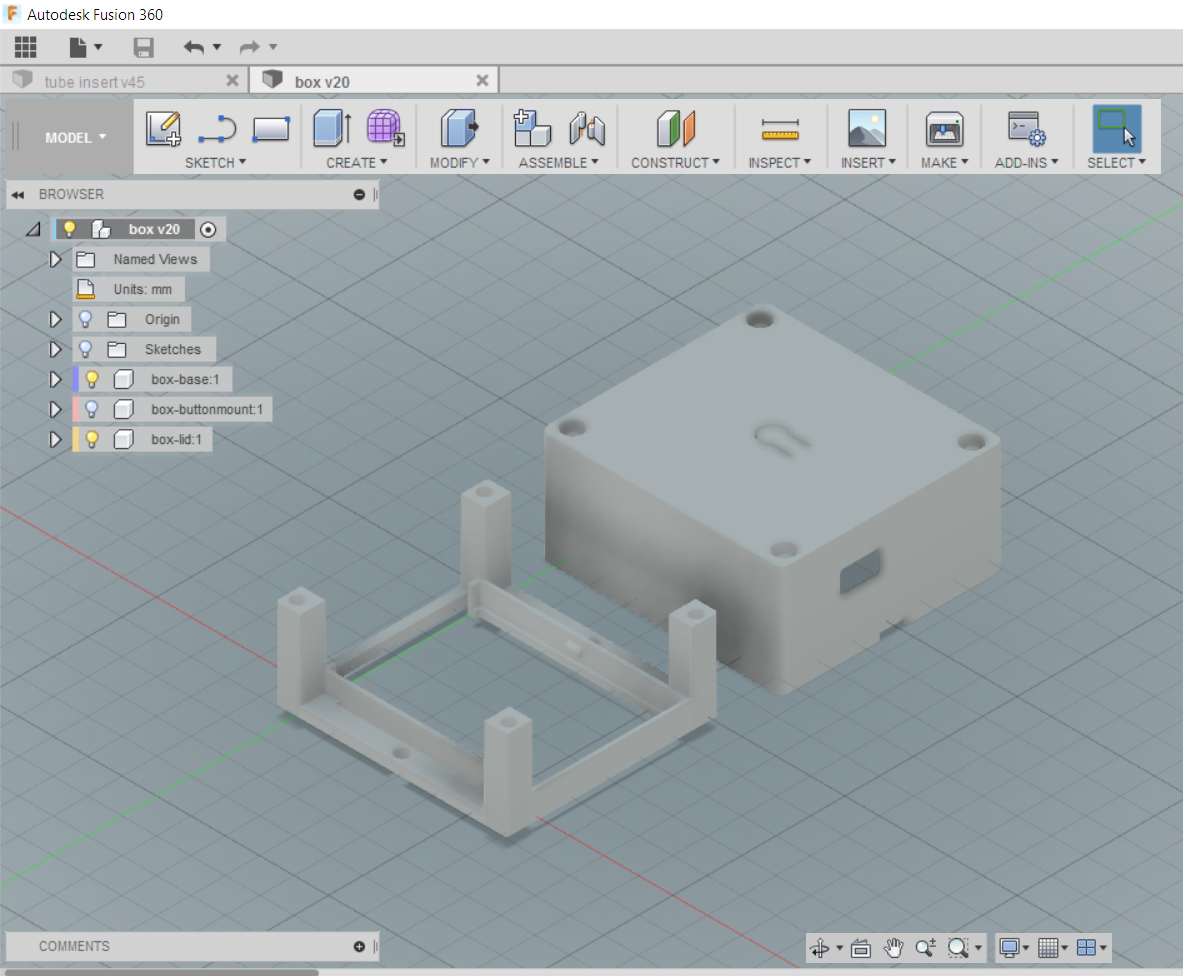Open the data panel grid icon
1183x976 pixels.
26,48
